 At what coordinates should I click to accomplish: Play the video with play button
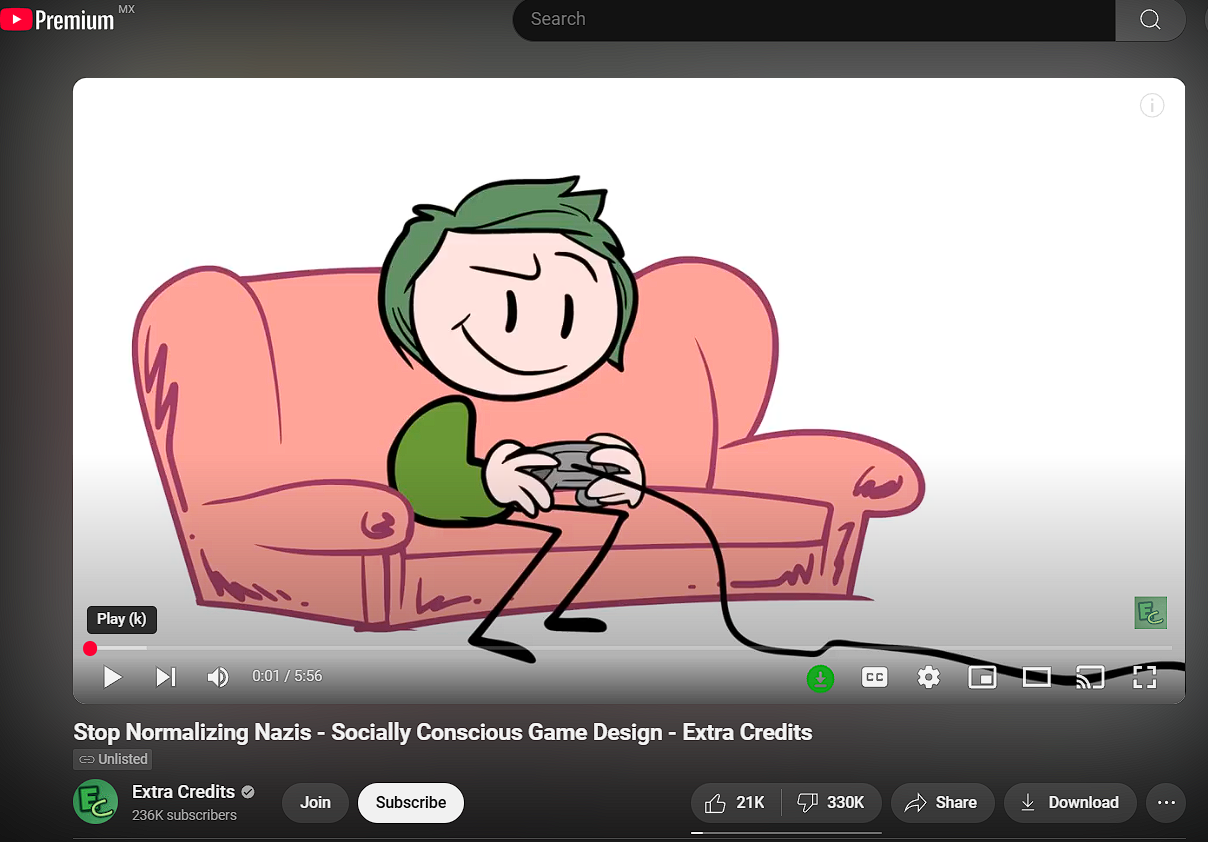pyautogui.click(x=112, y=677)
